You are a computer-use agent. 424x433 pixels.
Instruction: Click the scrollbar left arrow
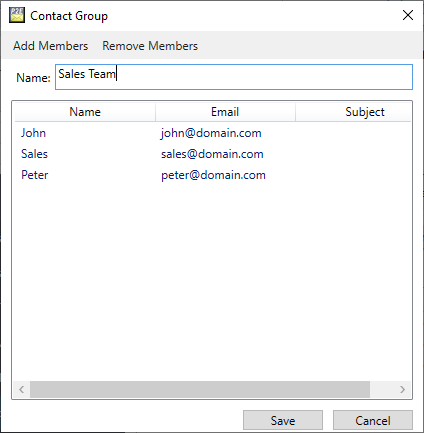coord(22,389)
